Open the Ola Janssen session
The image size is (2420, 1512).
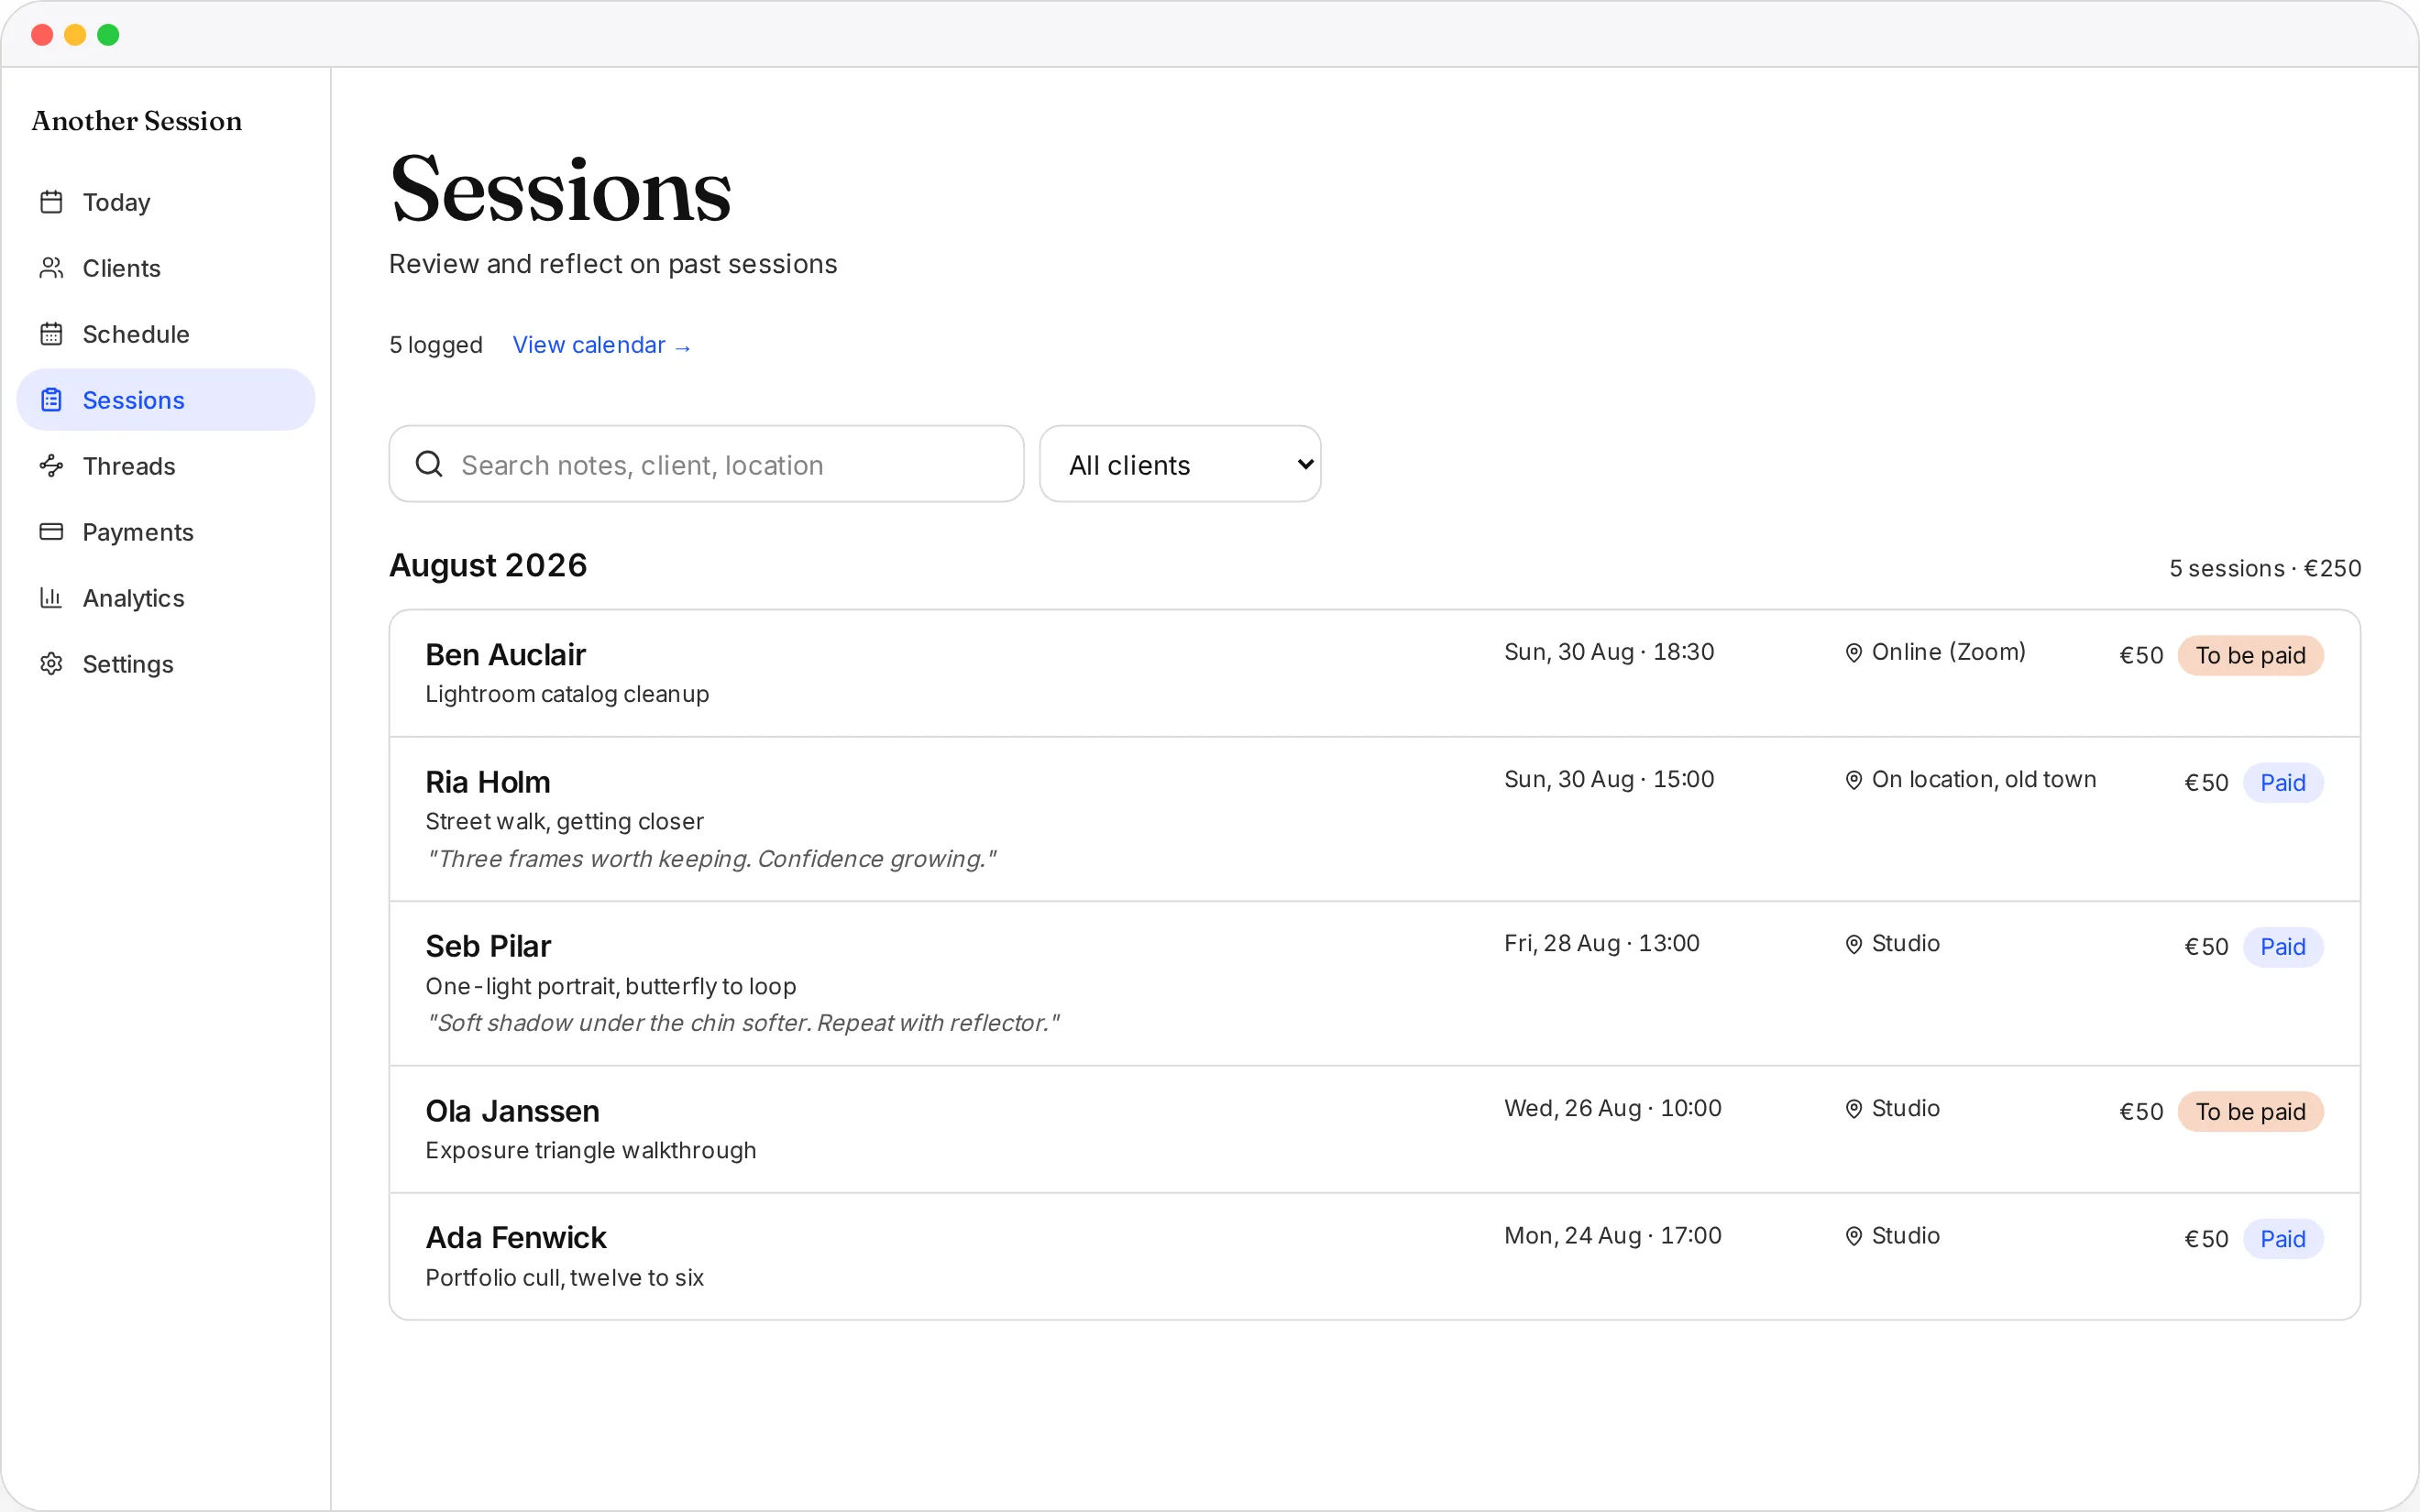click(1374, 1130)
